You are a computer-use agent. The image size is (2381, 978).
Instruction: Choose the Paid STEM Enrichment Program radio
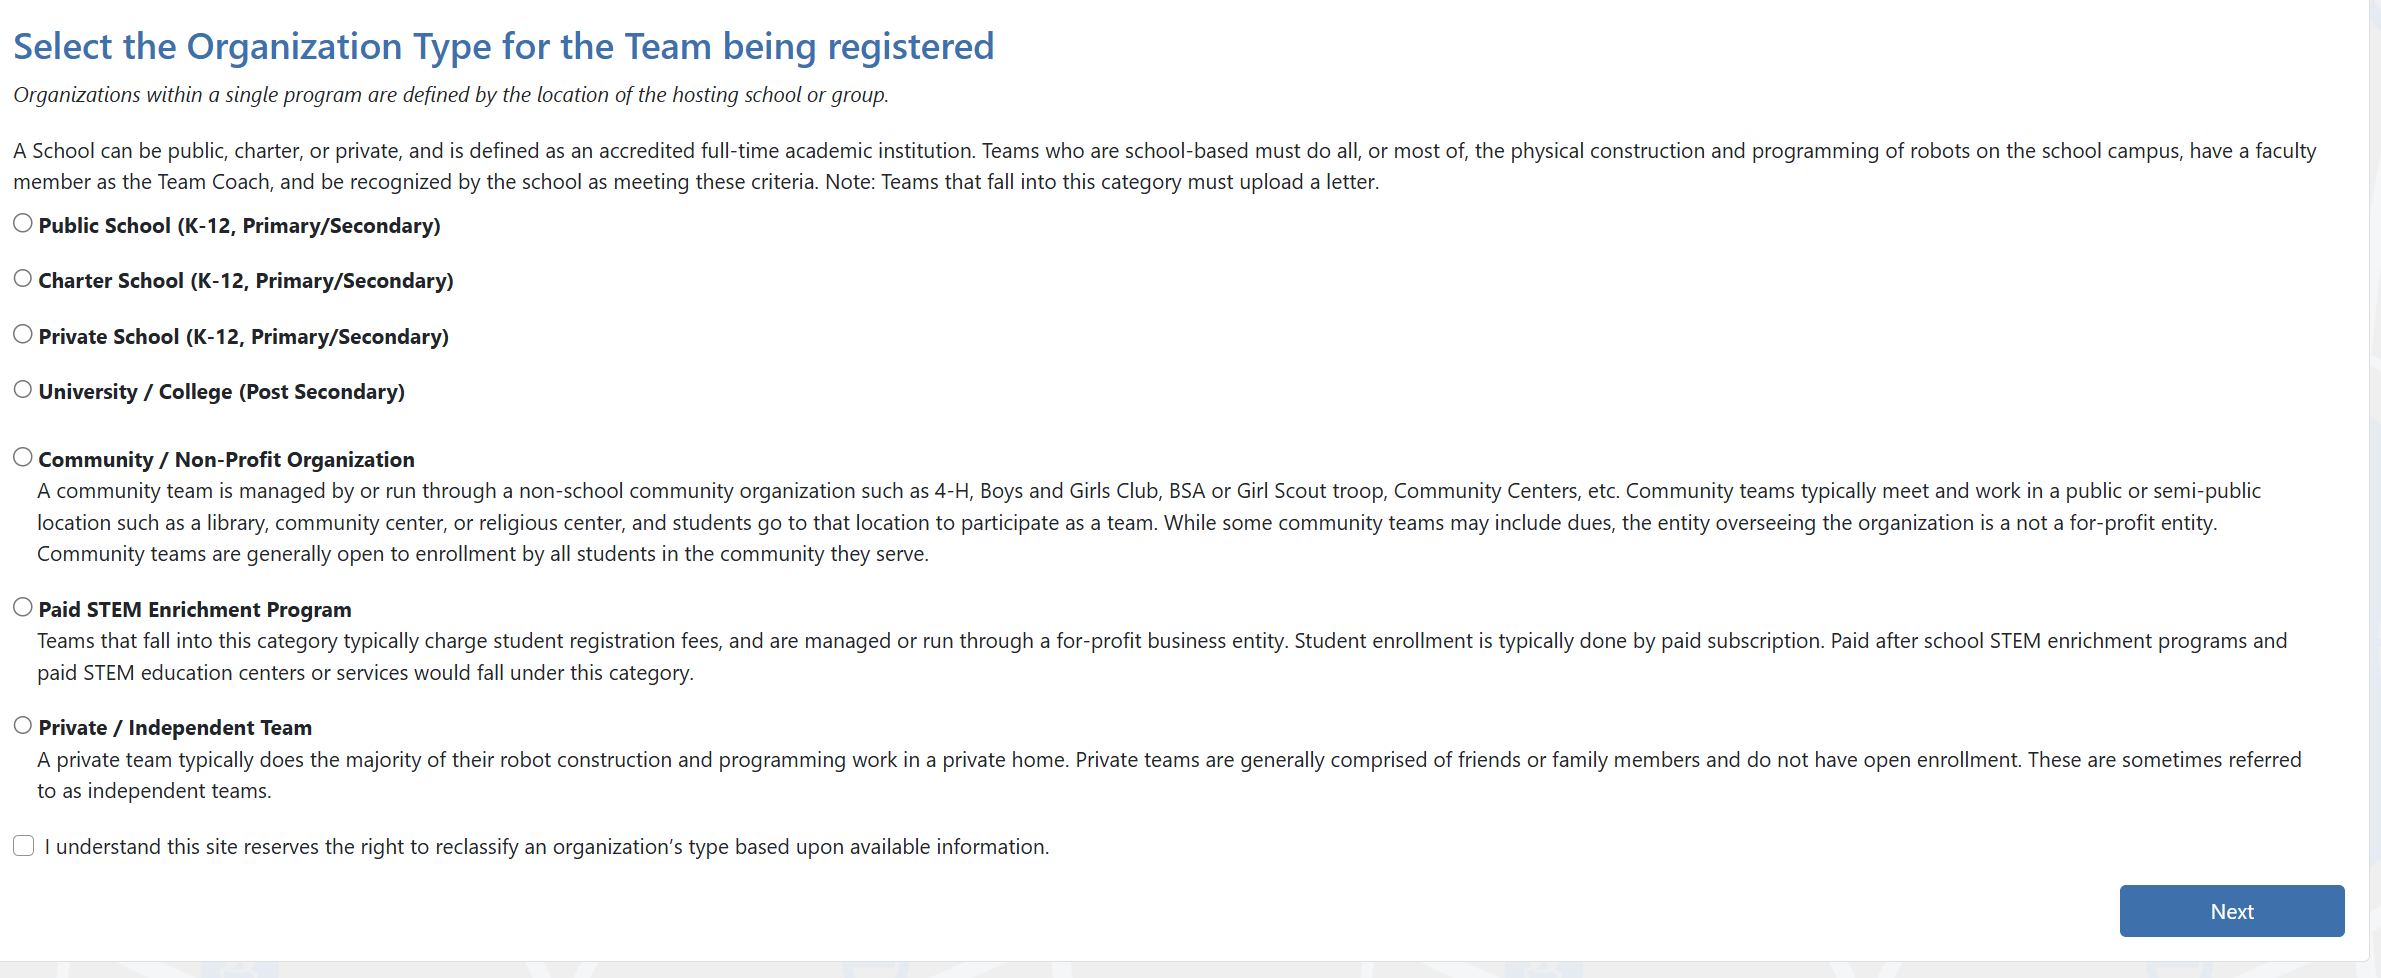click(x=23, y=607)
